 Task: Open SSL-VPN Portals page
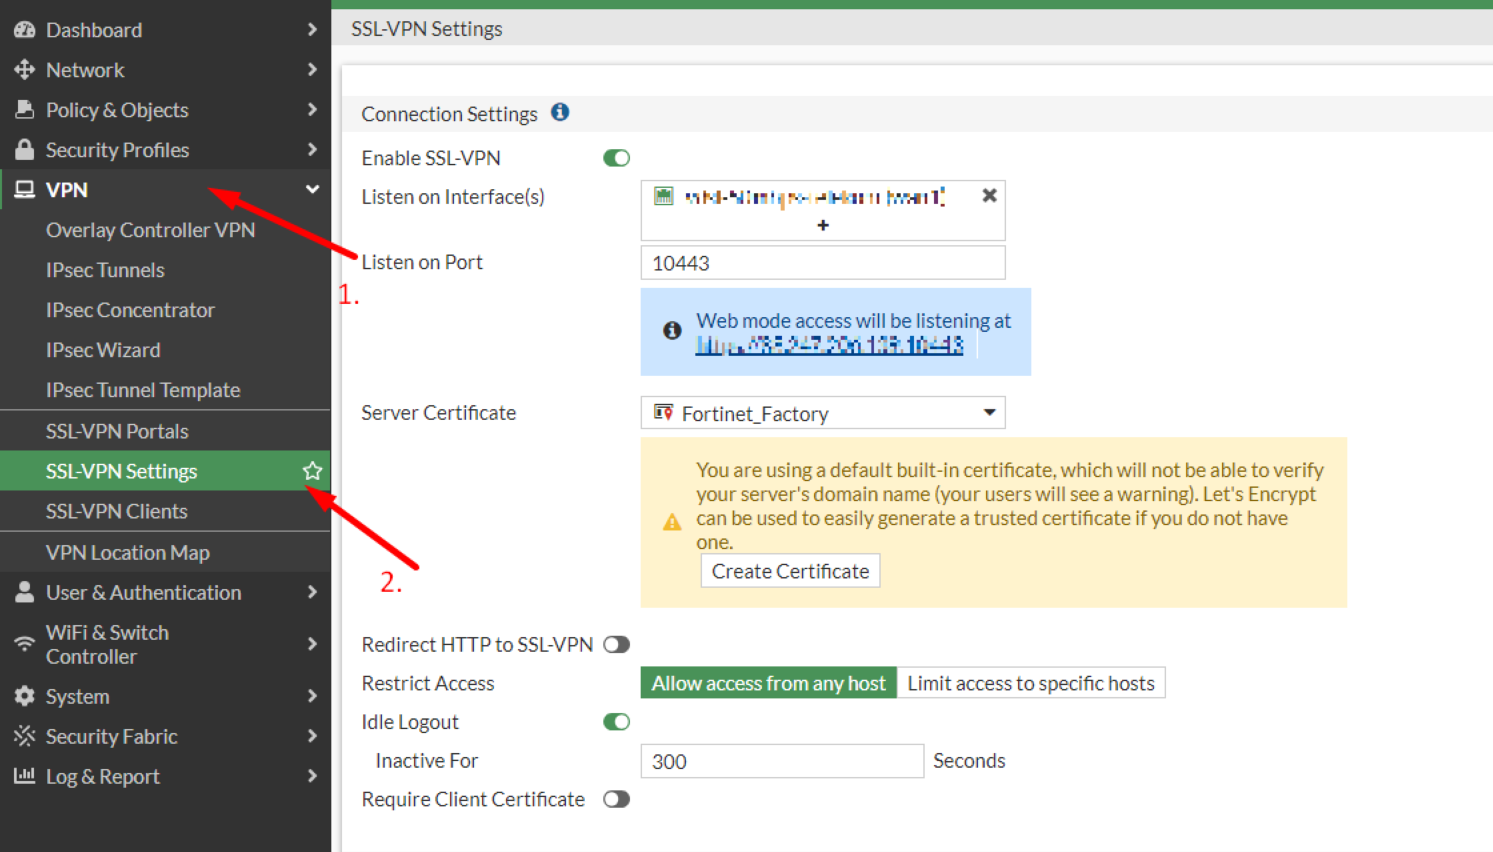[117, 431]
